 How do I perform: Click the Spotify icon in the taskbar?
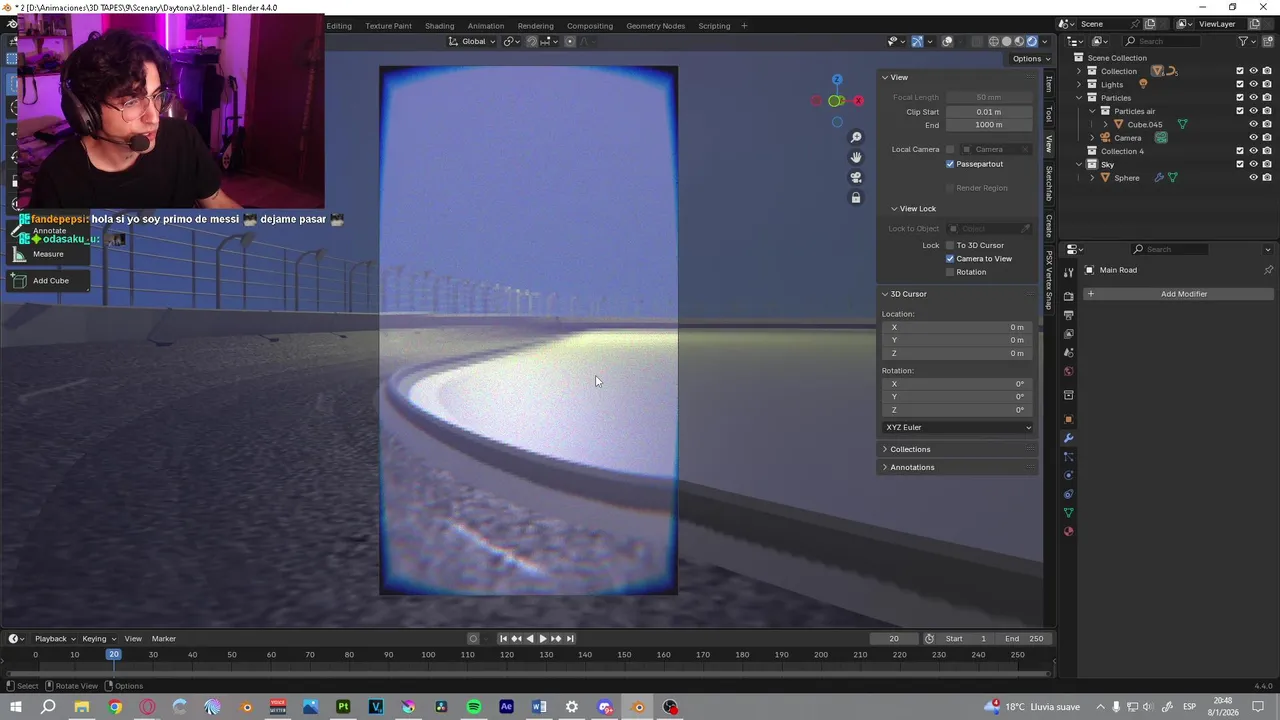[474, 707]
